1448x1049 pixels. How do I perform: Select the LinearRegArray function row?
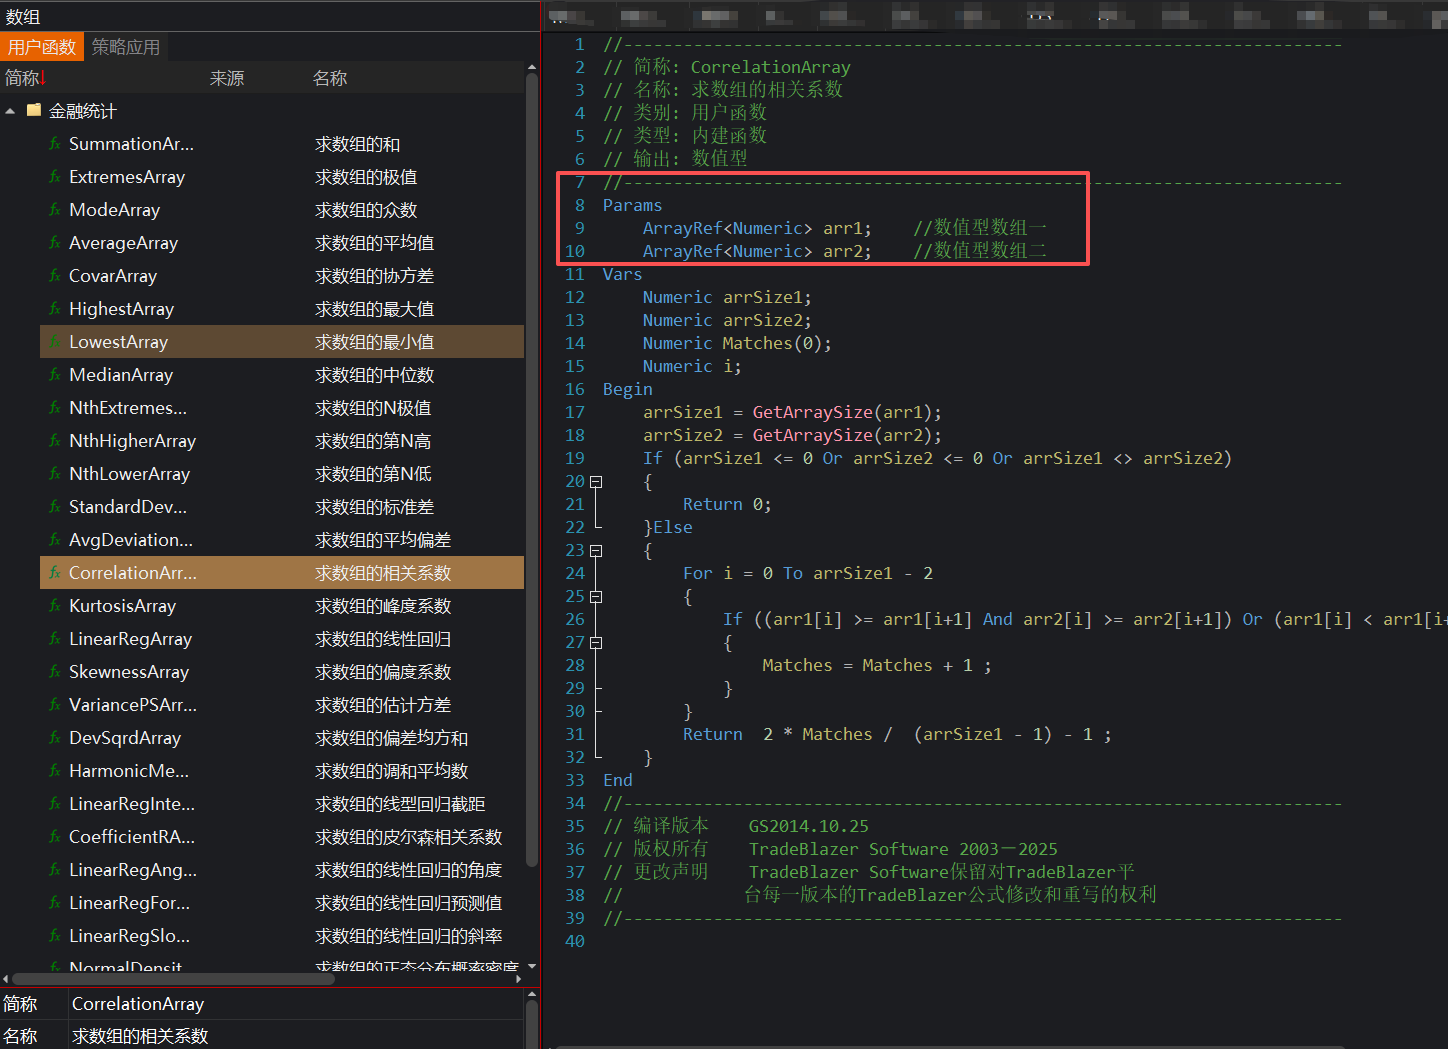pyautogui.click(x=130, y=639)
